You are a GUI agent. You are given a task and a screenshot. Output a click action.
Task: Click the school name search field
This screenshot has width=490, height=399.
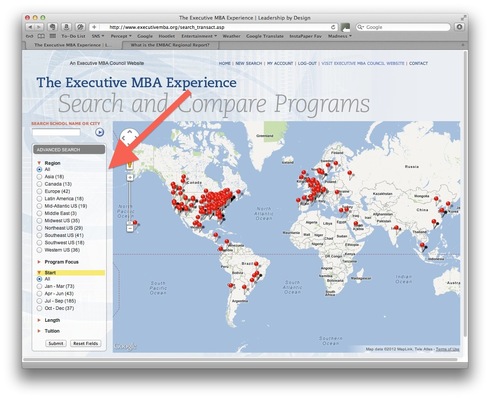(x=56, y=132)
